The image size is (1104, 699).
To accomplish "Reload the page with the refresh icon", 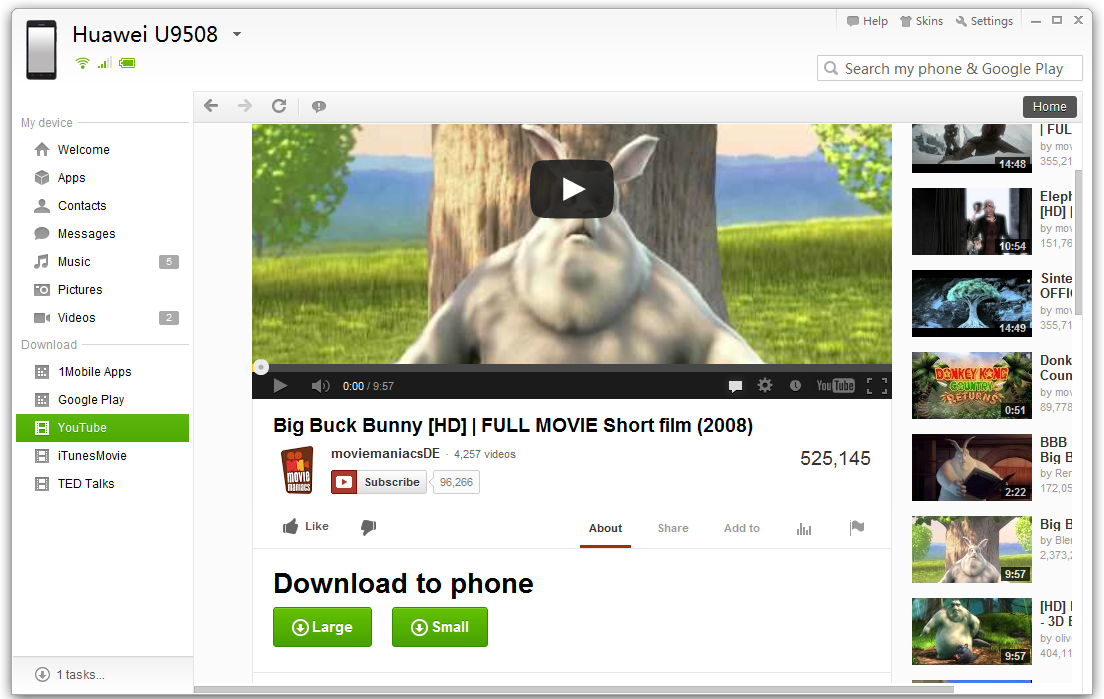I will coord(279,106).
